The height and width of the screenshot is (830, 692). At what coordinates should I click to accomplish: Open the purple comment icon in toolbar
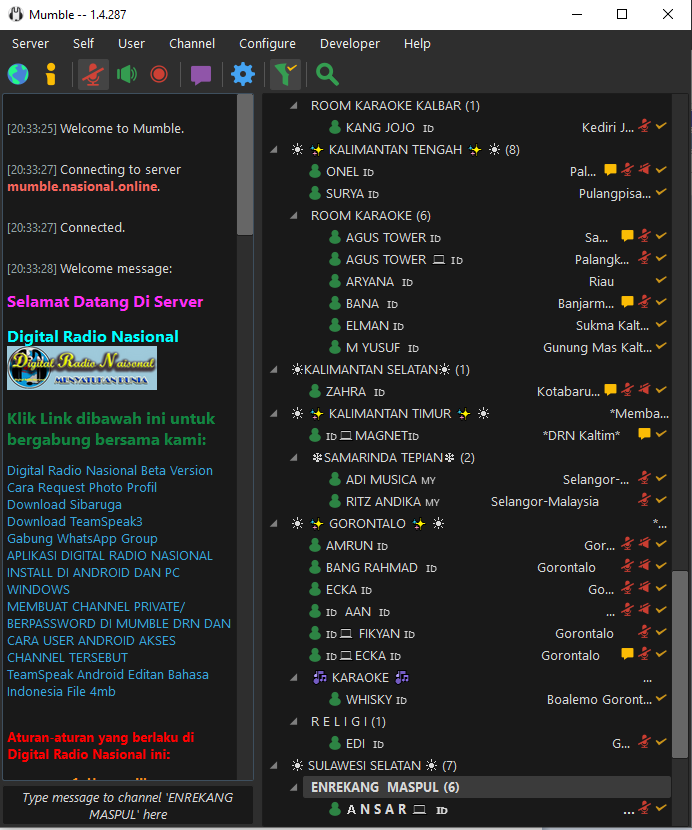coord(201,74)
